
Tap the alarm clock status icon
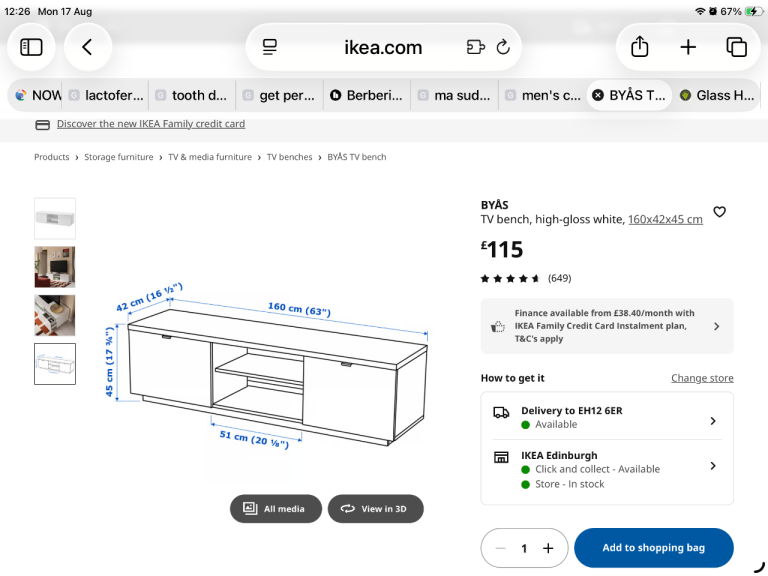713,11
